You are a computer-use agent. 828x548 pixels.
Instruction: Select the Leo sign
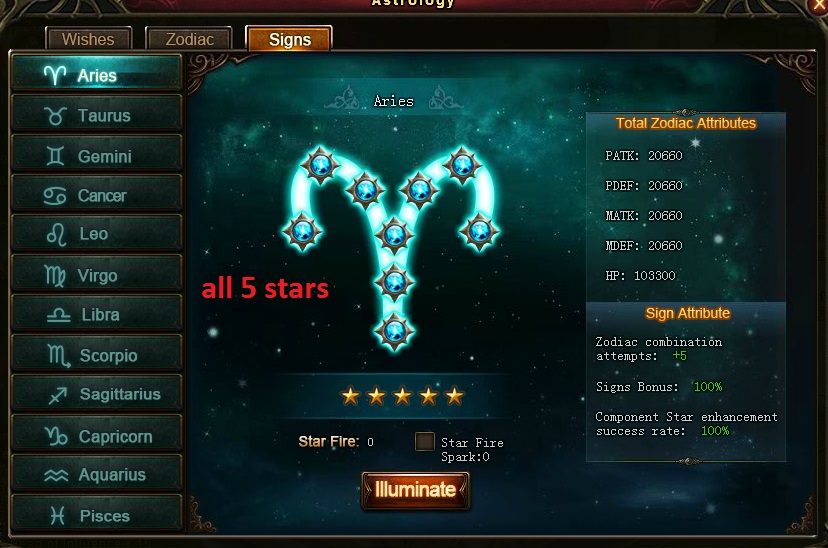(96, 234)
